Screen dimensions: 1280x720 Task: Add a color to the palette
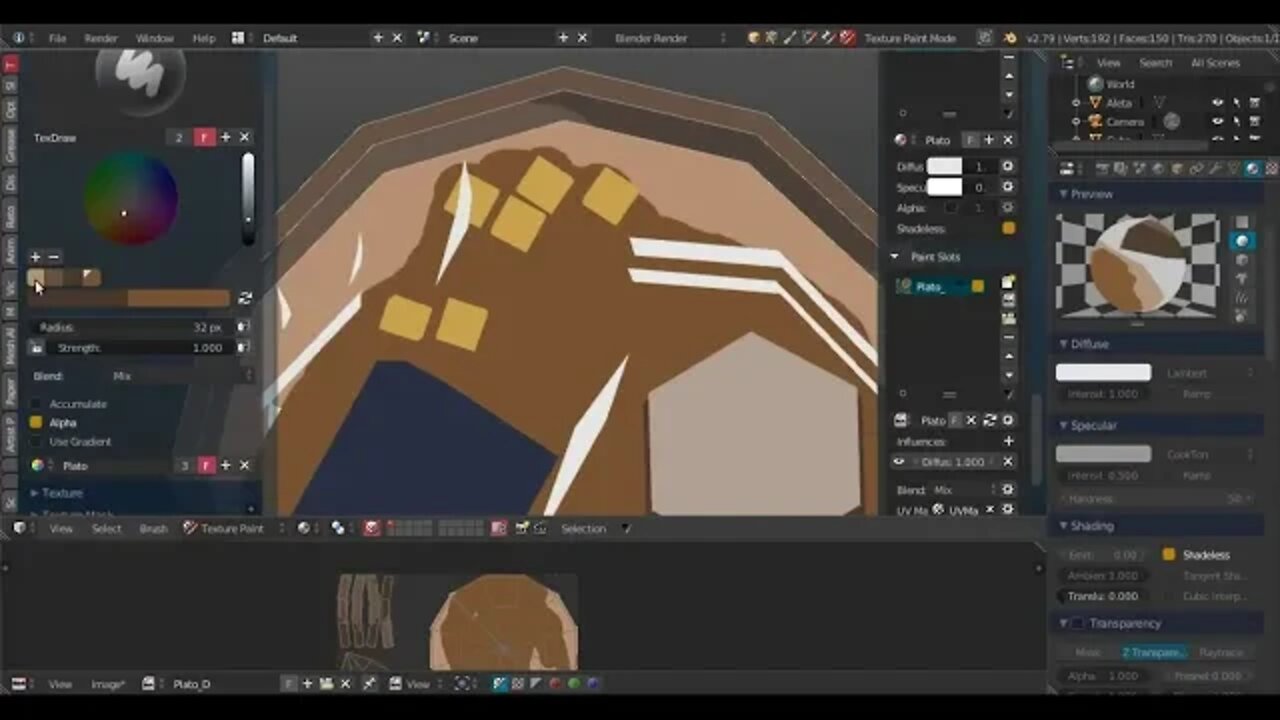coord(36,257)
